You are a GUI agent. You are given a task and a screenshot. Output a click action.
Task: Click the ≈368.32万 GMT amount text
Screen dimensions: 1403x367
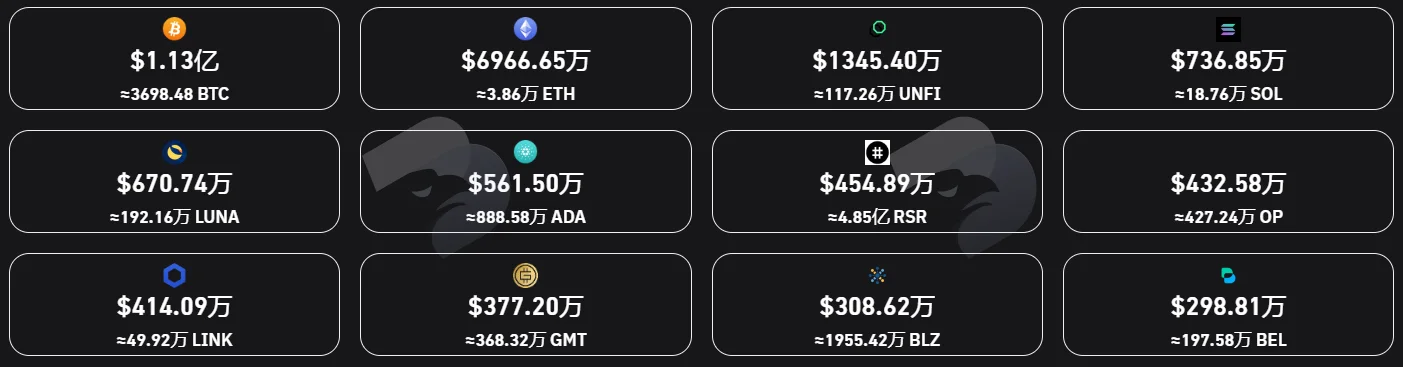click(525, 340)
